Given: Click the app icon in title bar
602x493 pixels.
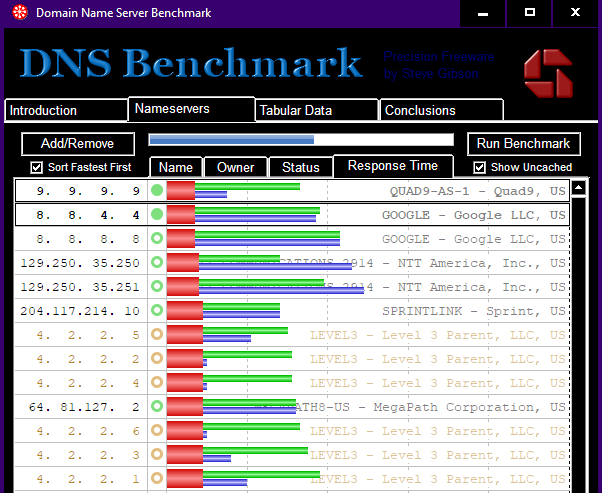Looking at the screenshot, I should coord(20,12).
